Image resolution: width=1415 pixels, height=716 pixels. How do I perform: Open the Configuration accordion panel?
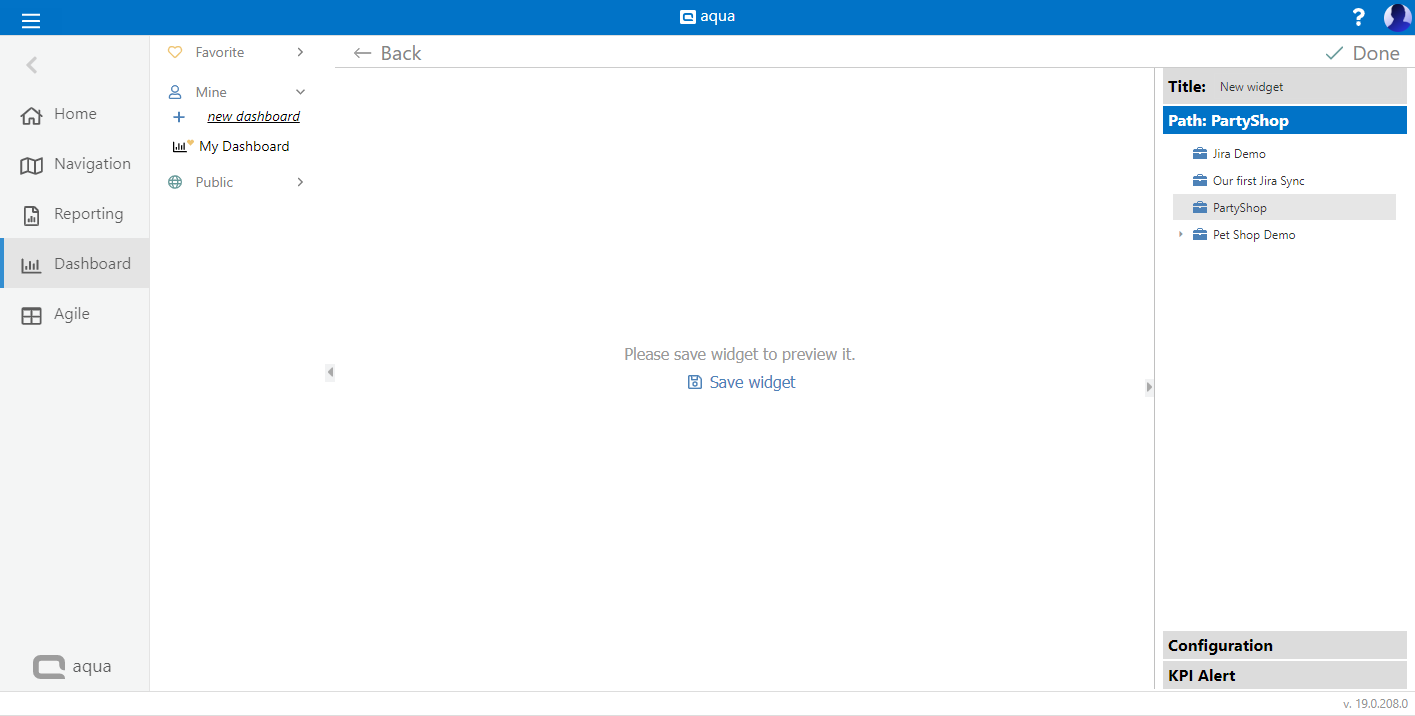1284,646
